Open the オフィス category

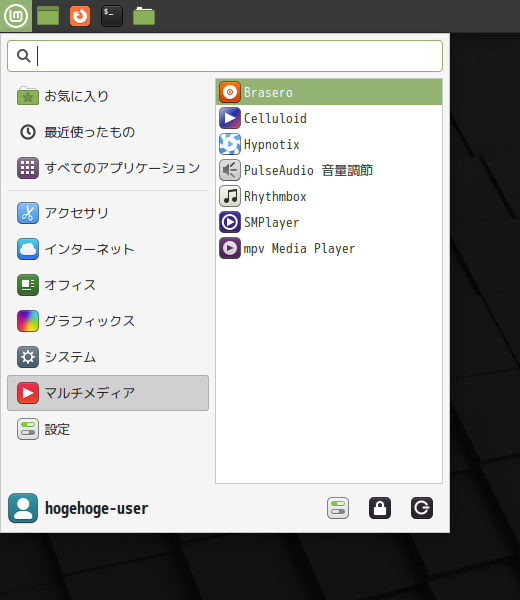108,285
